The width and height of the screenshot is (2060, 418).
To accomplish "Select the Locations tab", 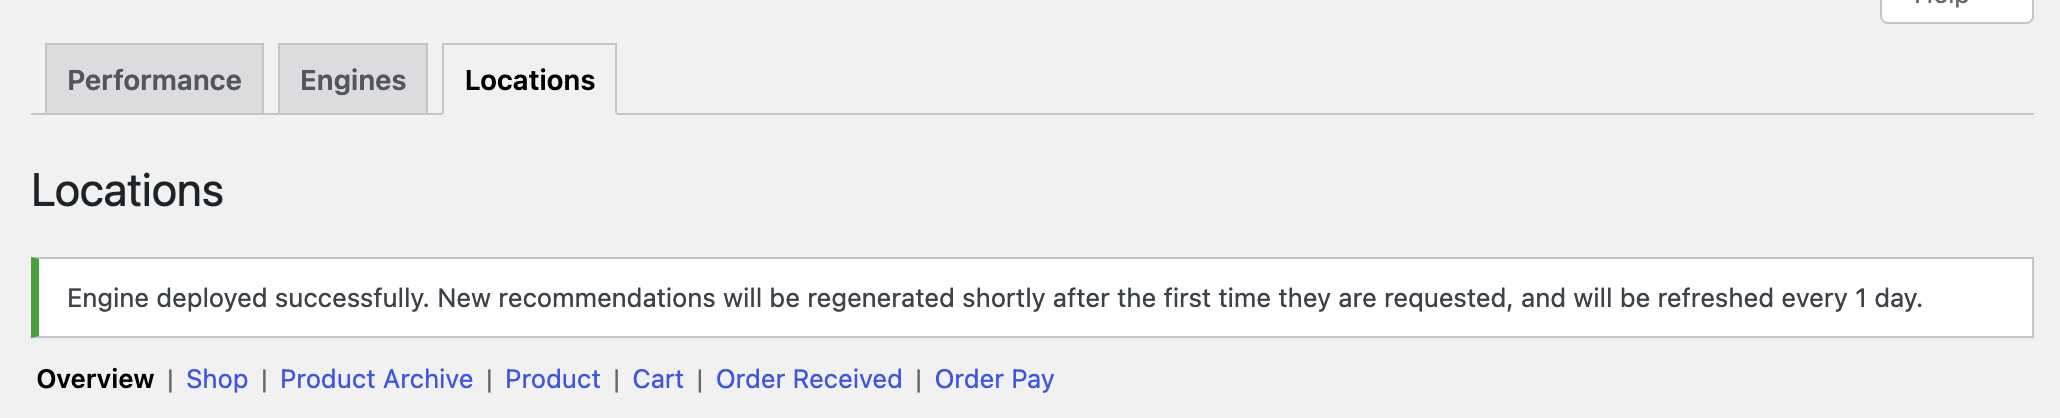I will [529, 80].
